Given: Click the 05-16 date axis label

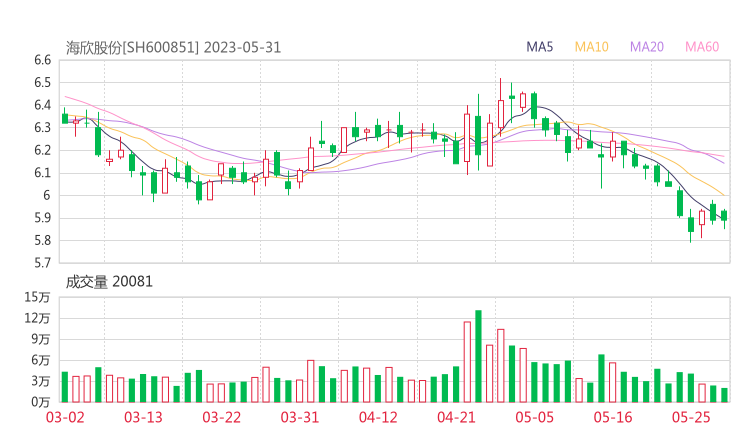Looking at the screenshot, I should pyautogui.click(x=613, y=417).
